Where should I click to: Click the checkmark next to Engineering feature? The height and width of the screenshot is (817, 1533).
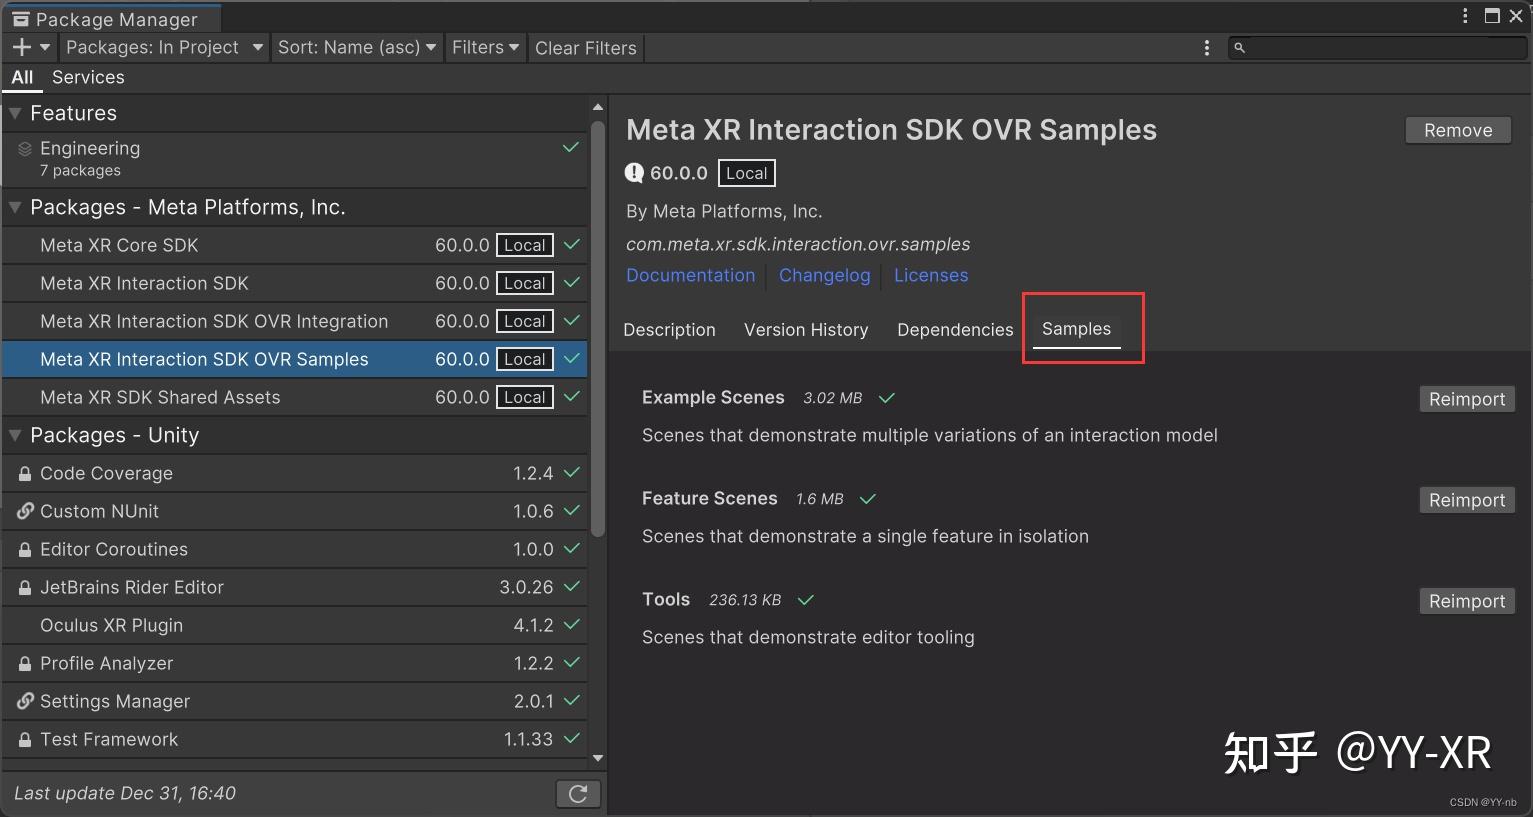coord(570,147)
